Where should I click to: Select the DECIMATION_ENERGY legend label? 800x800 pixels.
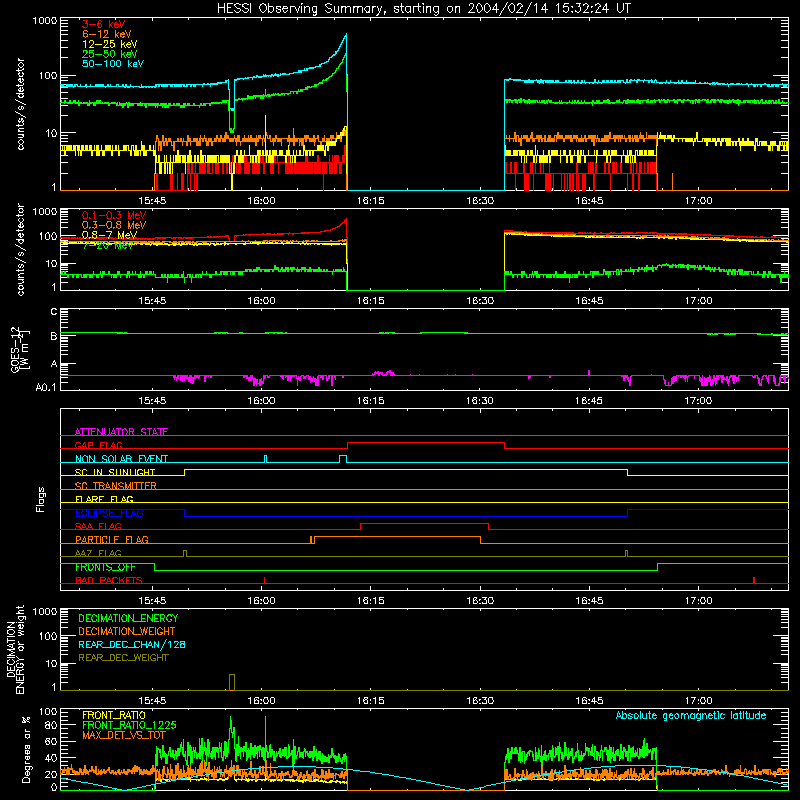(x=128, y=618)
